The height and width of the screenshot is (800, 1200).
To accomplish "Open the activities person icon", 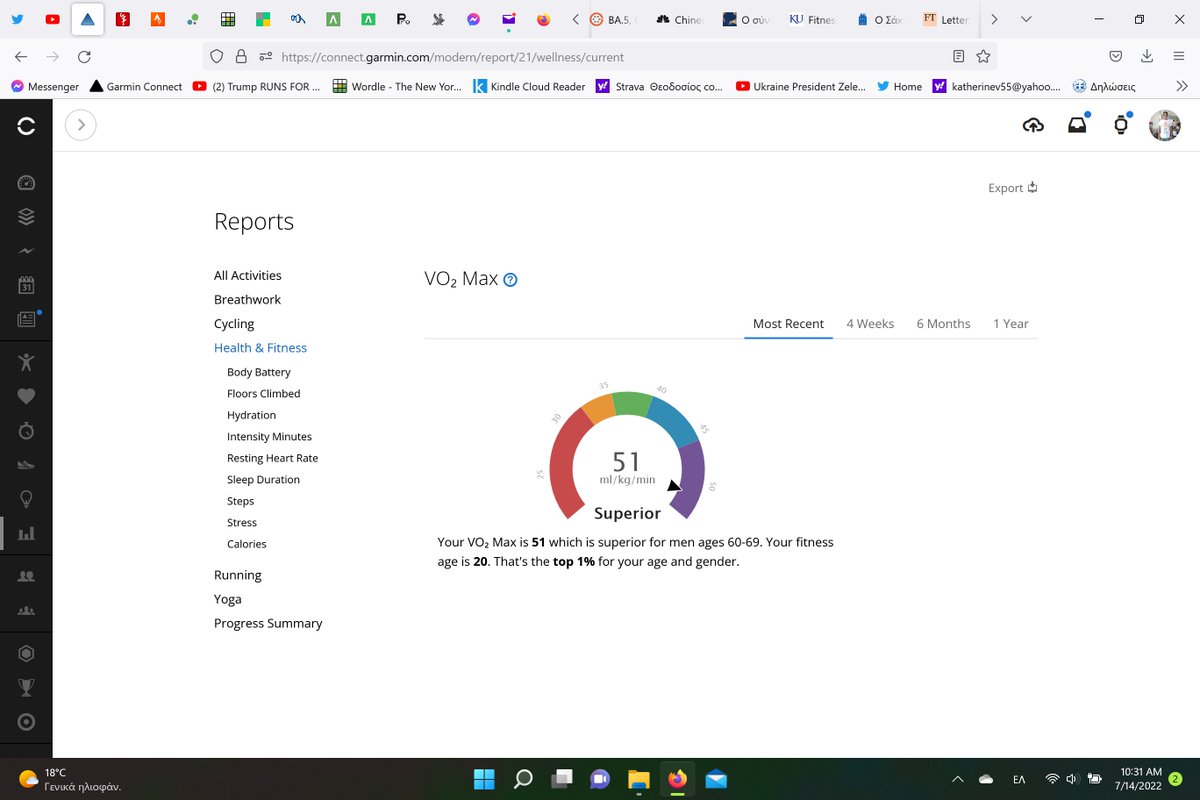I will click(x=26, y=362).
